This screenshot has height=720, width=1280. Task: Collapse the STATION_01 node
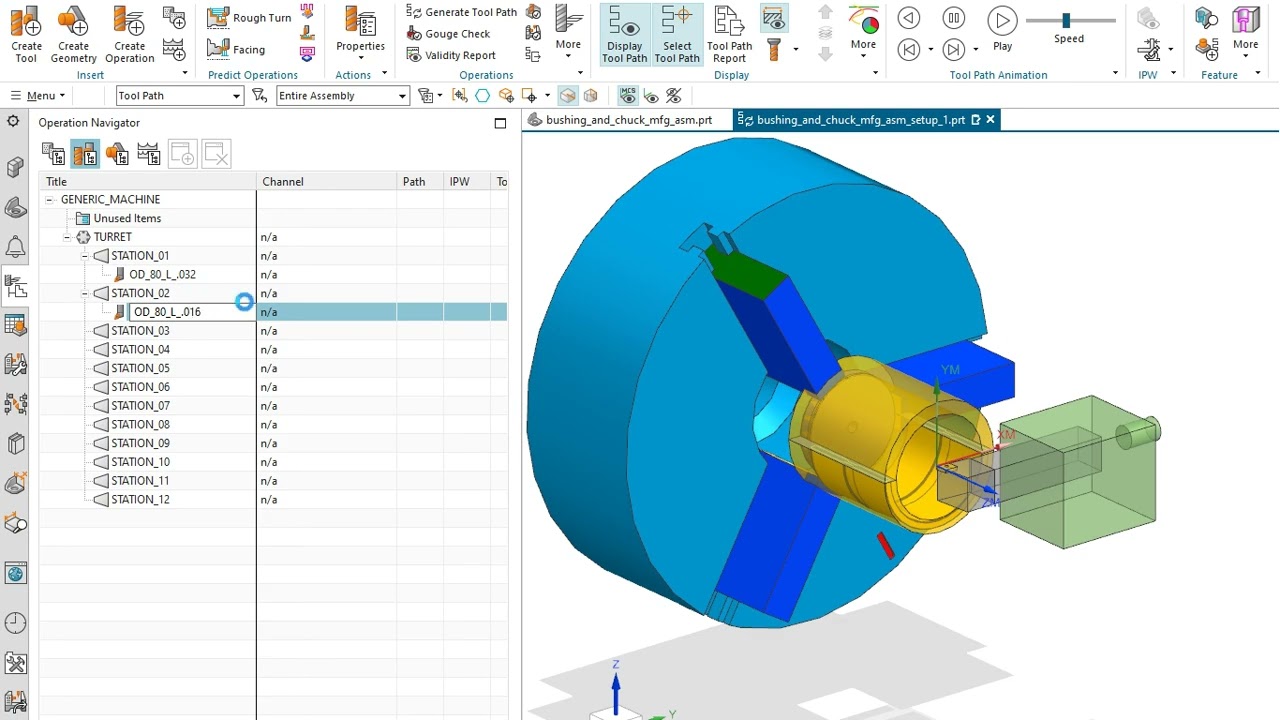point(85,256)
